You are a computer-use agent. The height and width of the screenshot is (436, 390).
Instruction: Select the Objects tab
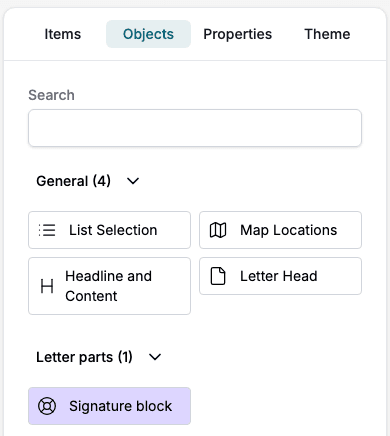click(148, 34)
